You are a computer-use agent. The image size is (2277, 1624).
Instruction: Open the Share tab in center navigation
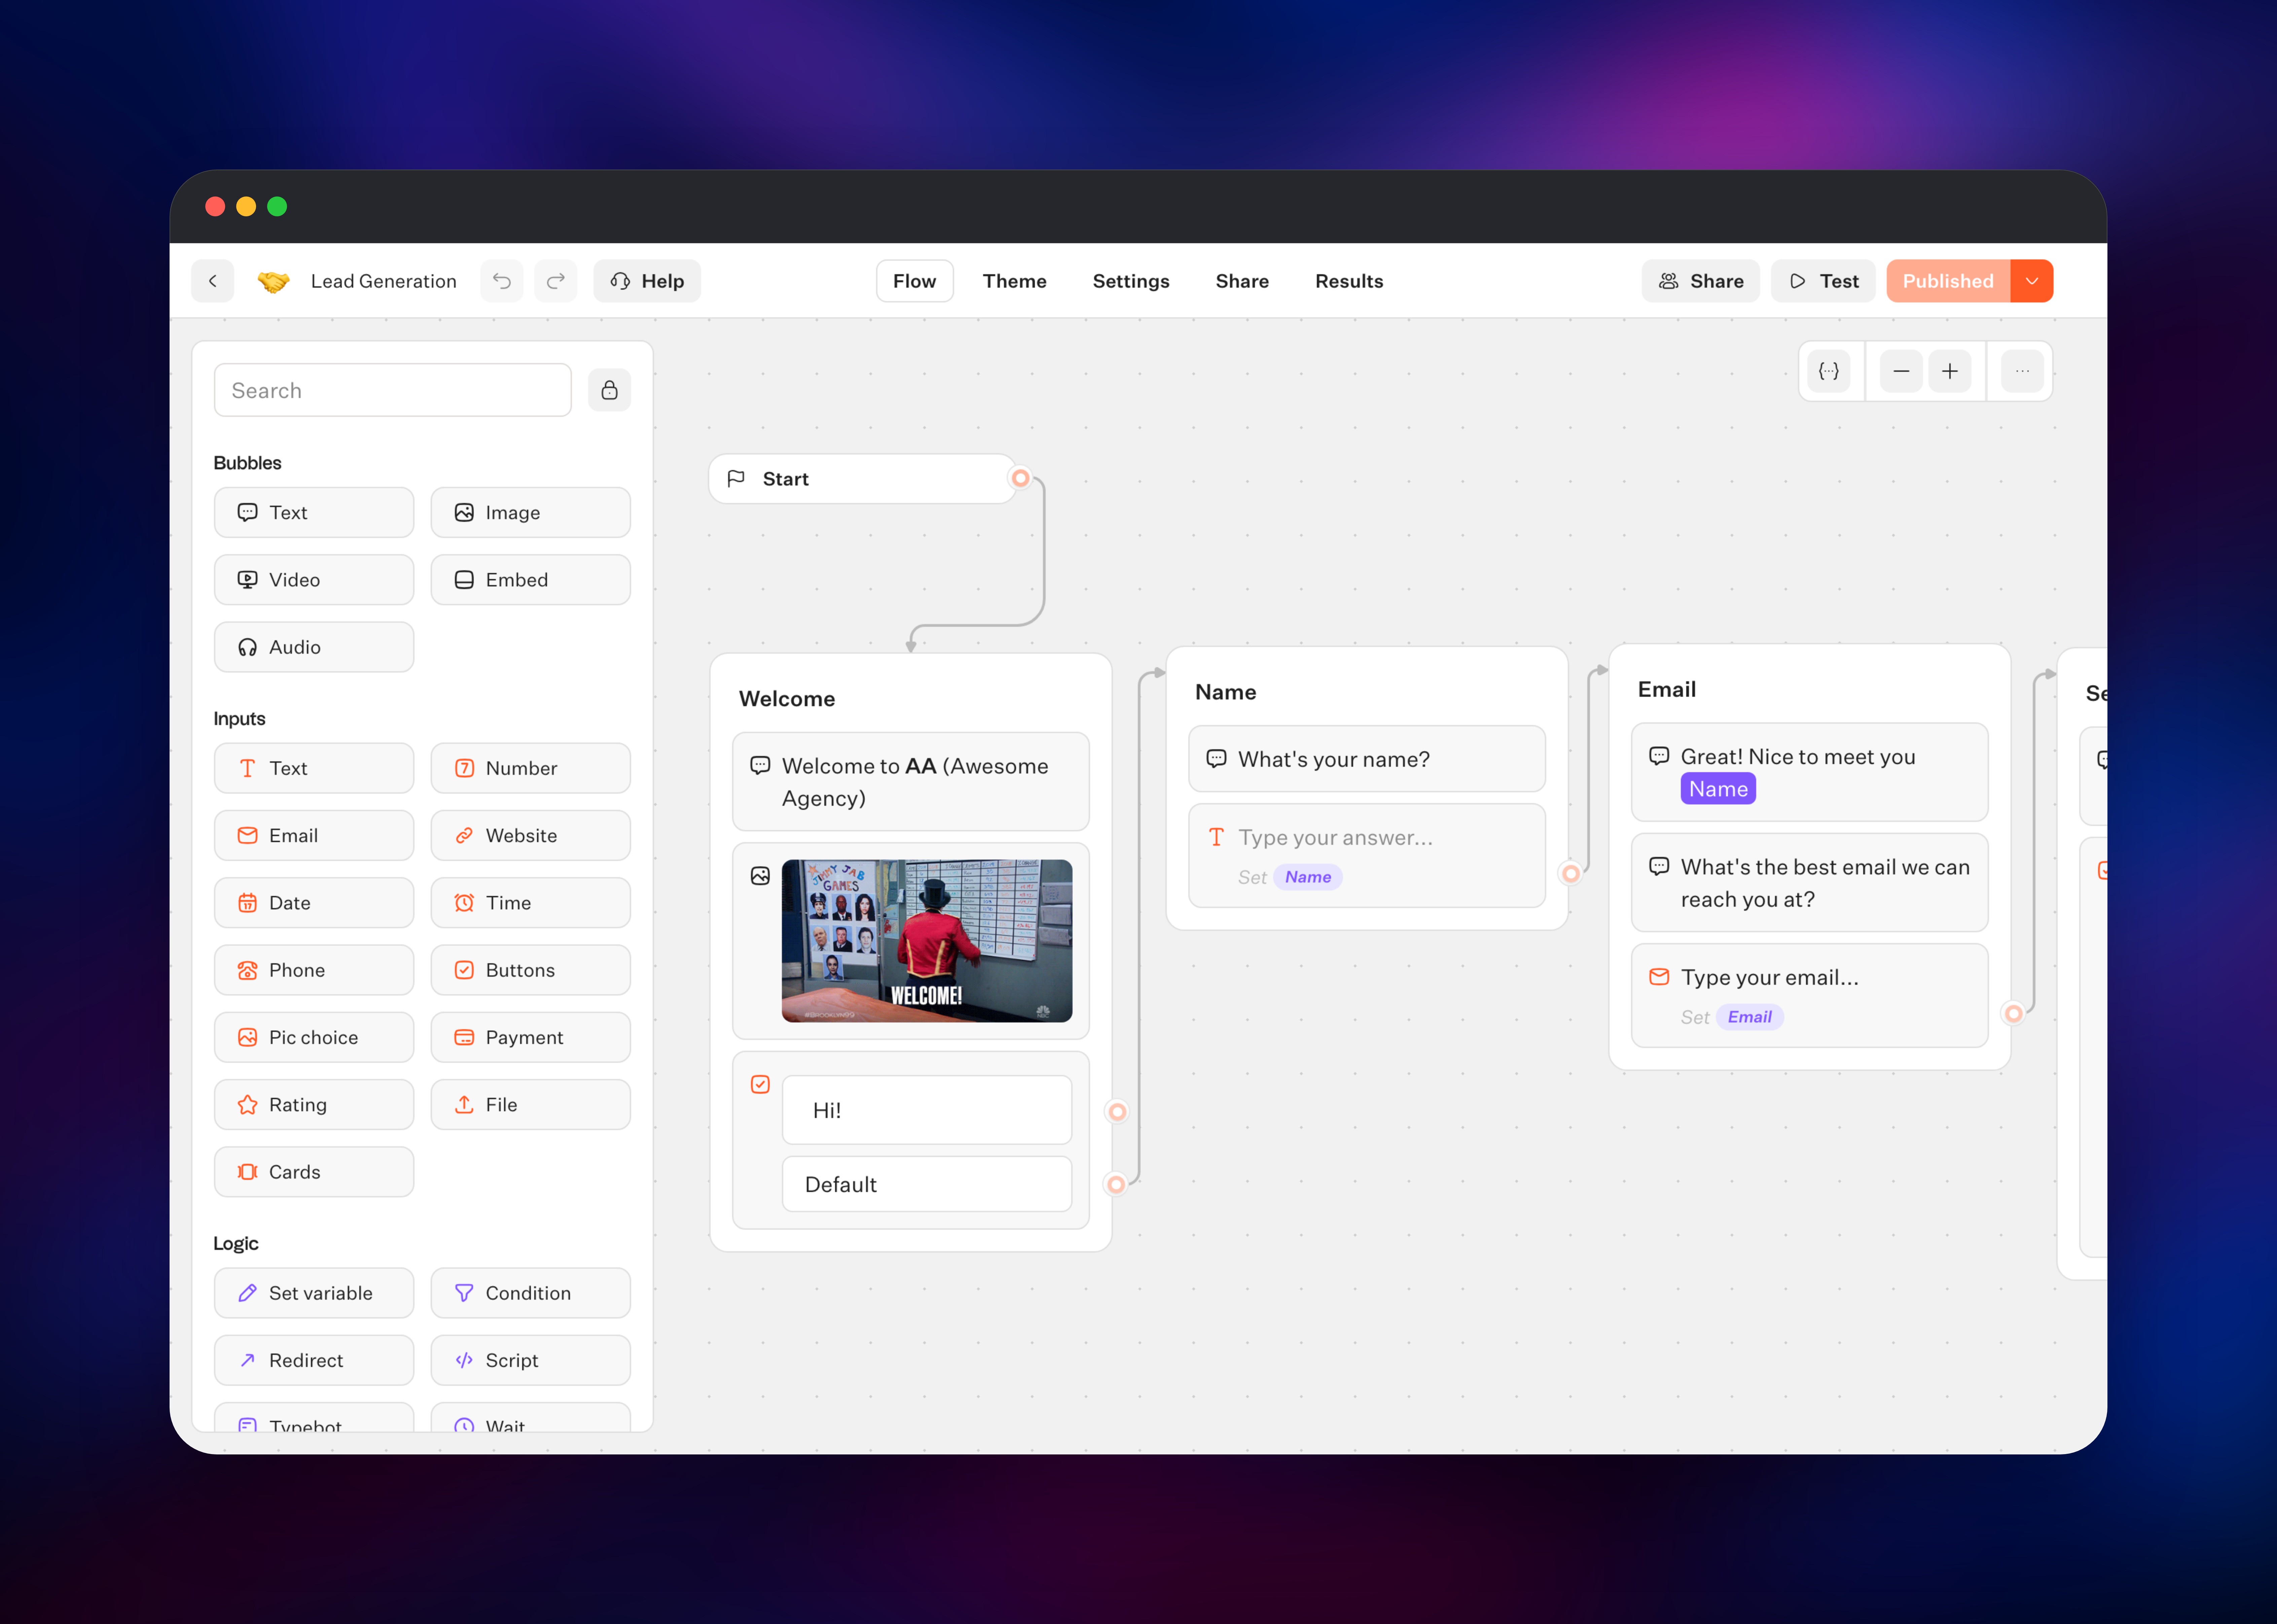pyautogui.click(x=1242, y=281)
